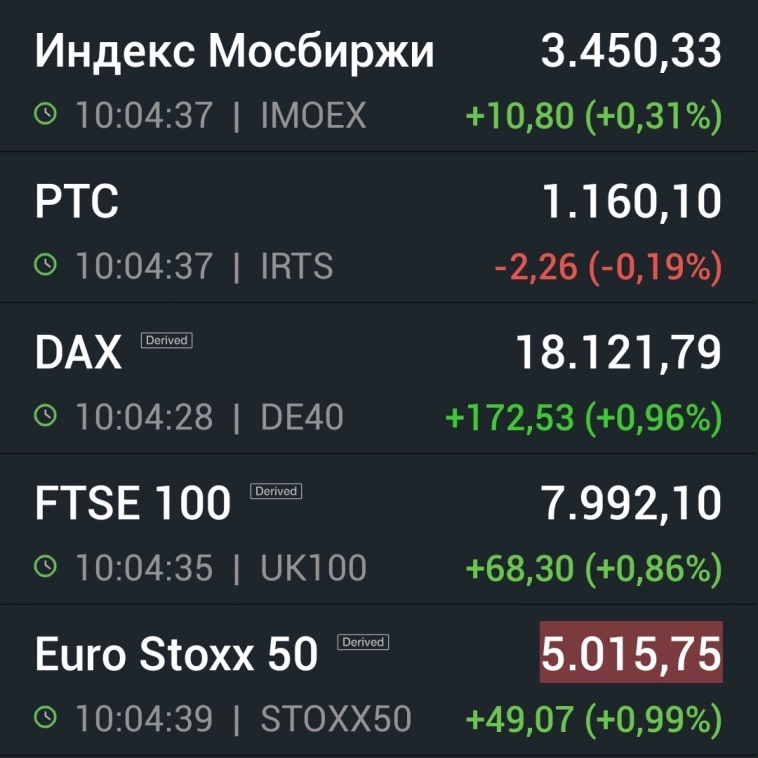Click the STOXX50 ticker symbol

(336, 718)
